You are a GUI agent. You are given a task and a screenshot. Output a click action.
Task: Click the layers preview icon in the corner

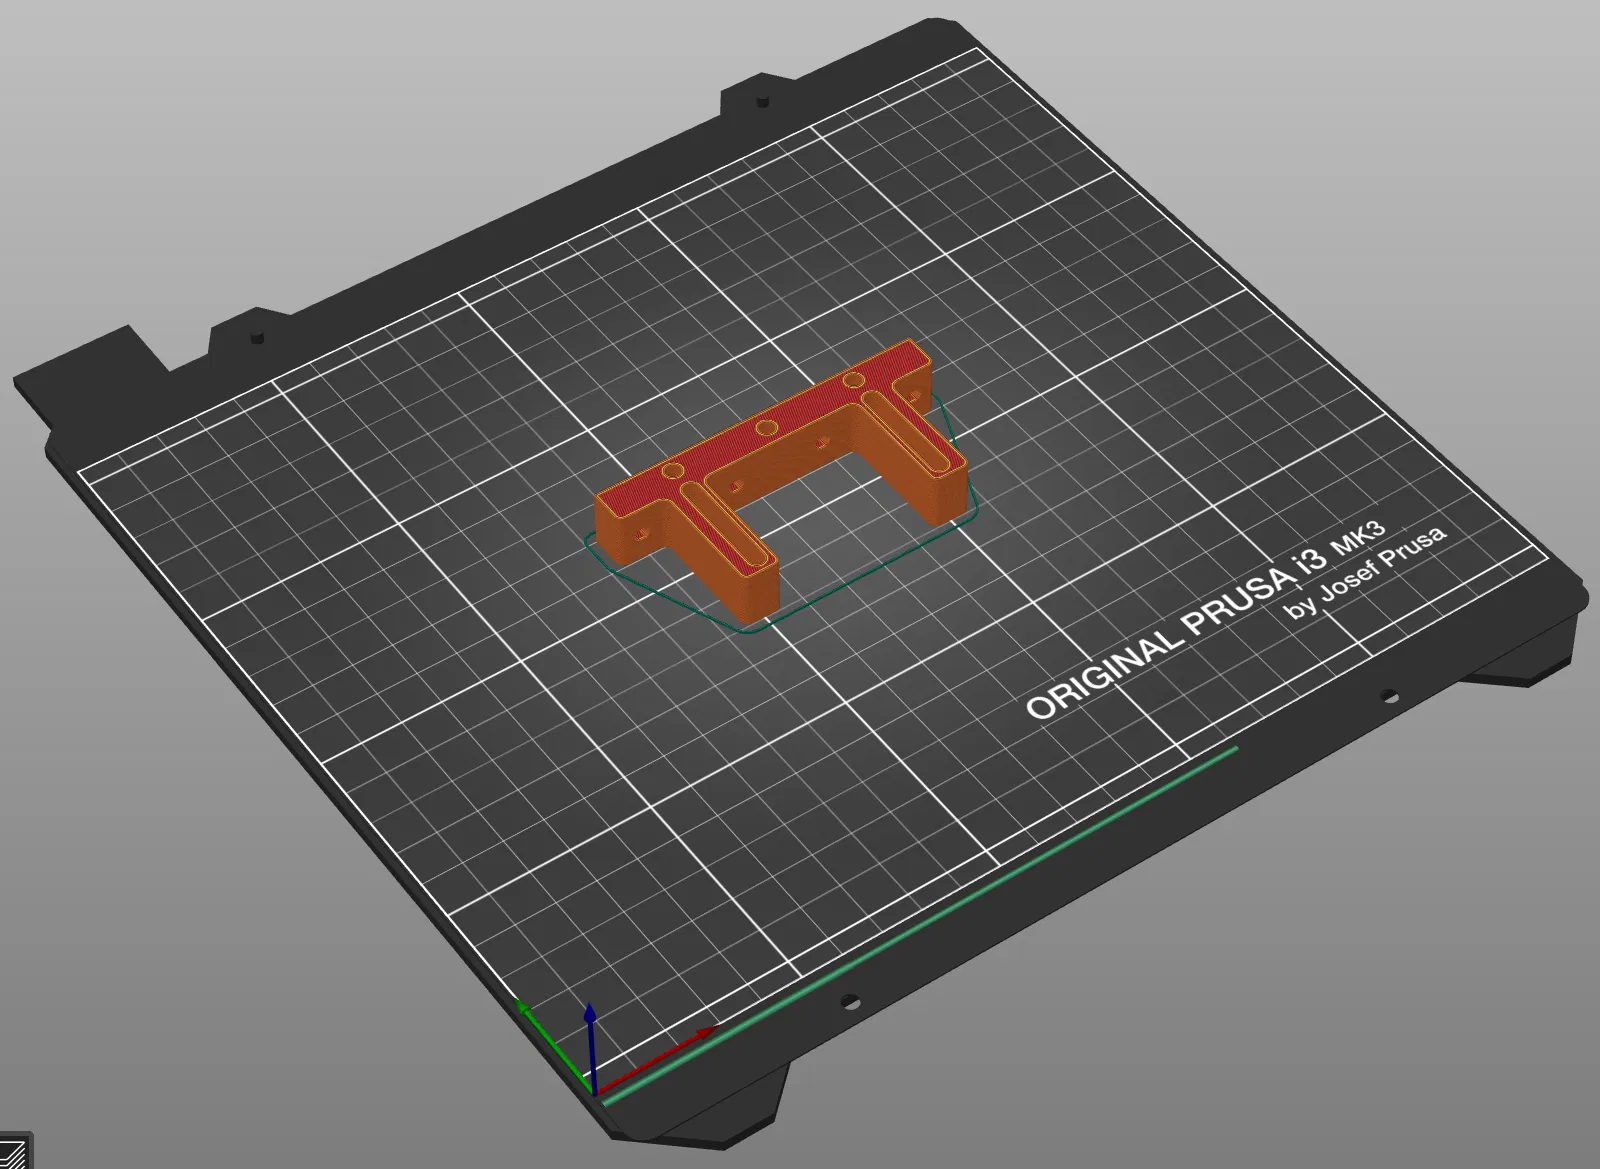point(14,1151)
